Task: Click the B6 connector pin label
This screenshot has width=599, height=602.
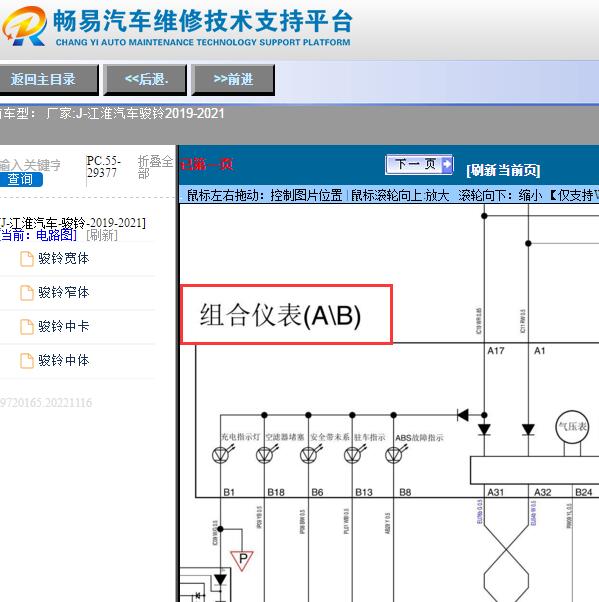Action: coord(317,492)
